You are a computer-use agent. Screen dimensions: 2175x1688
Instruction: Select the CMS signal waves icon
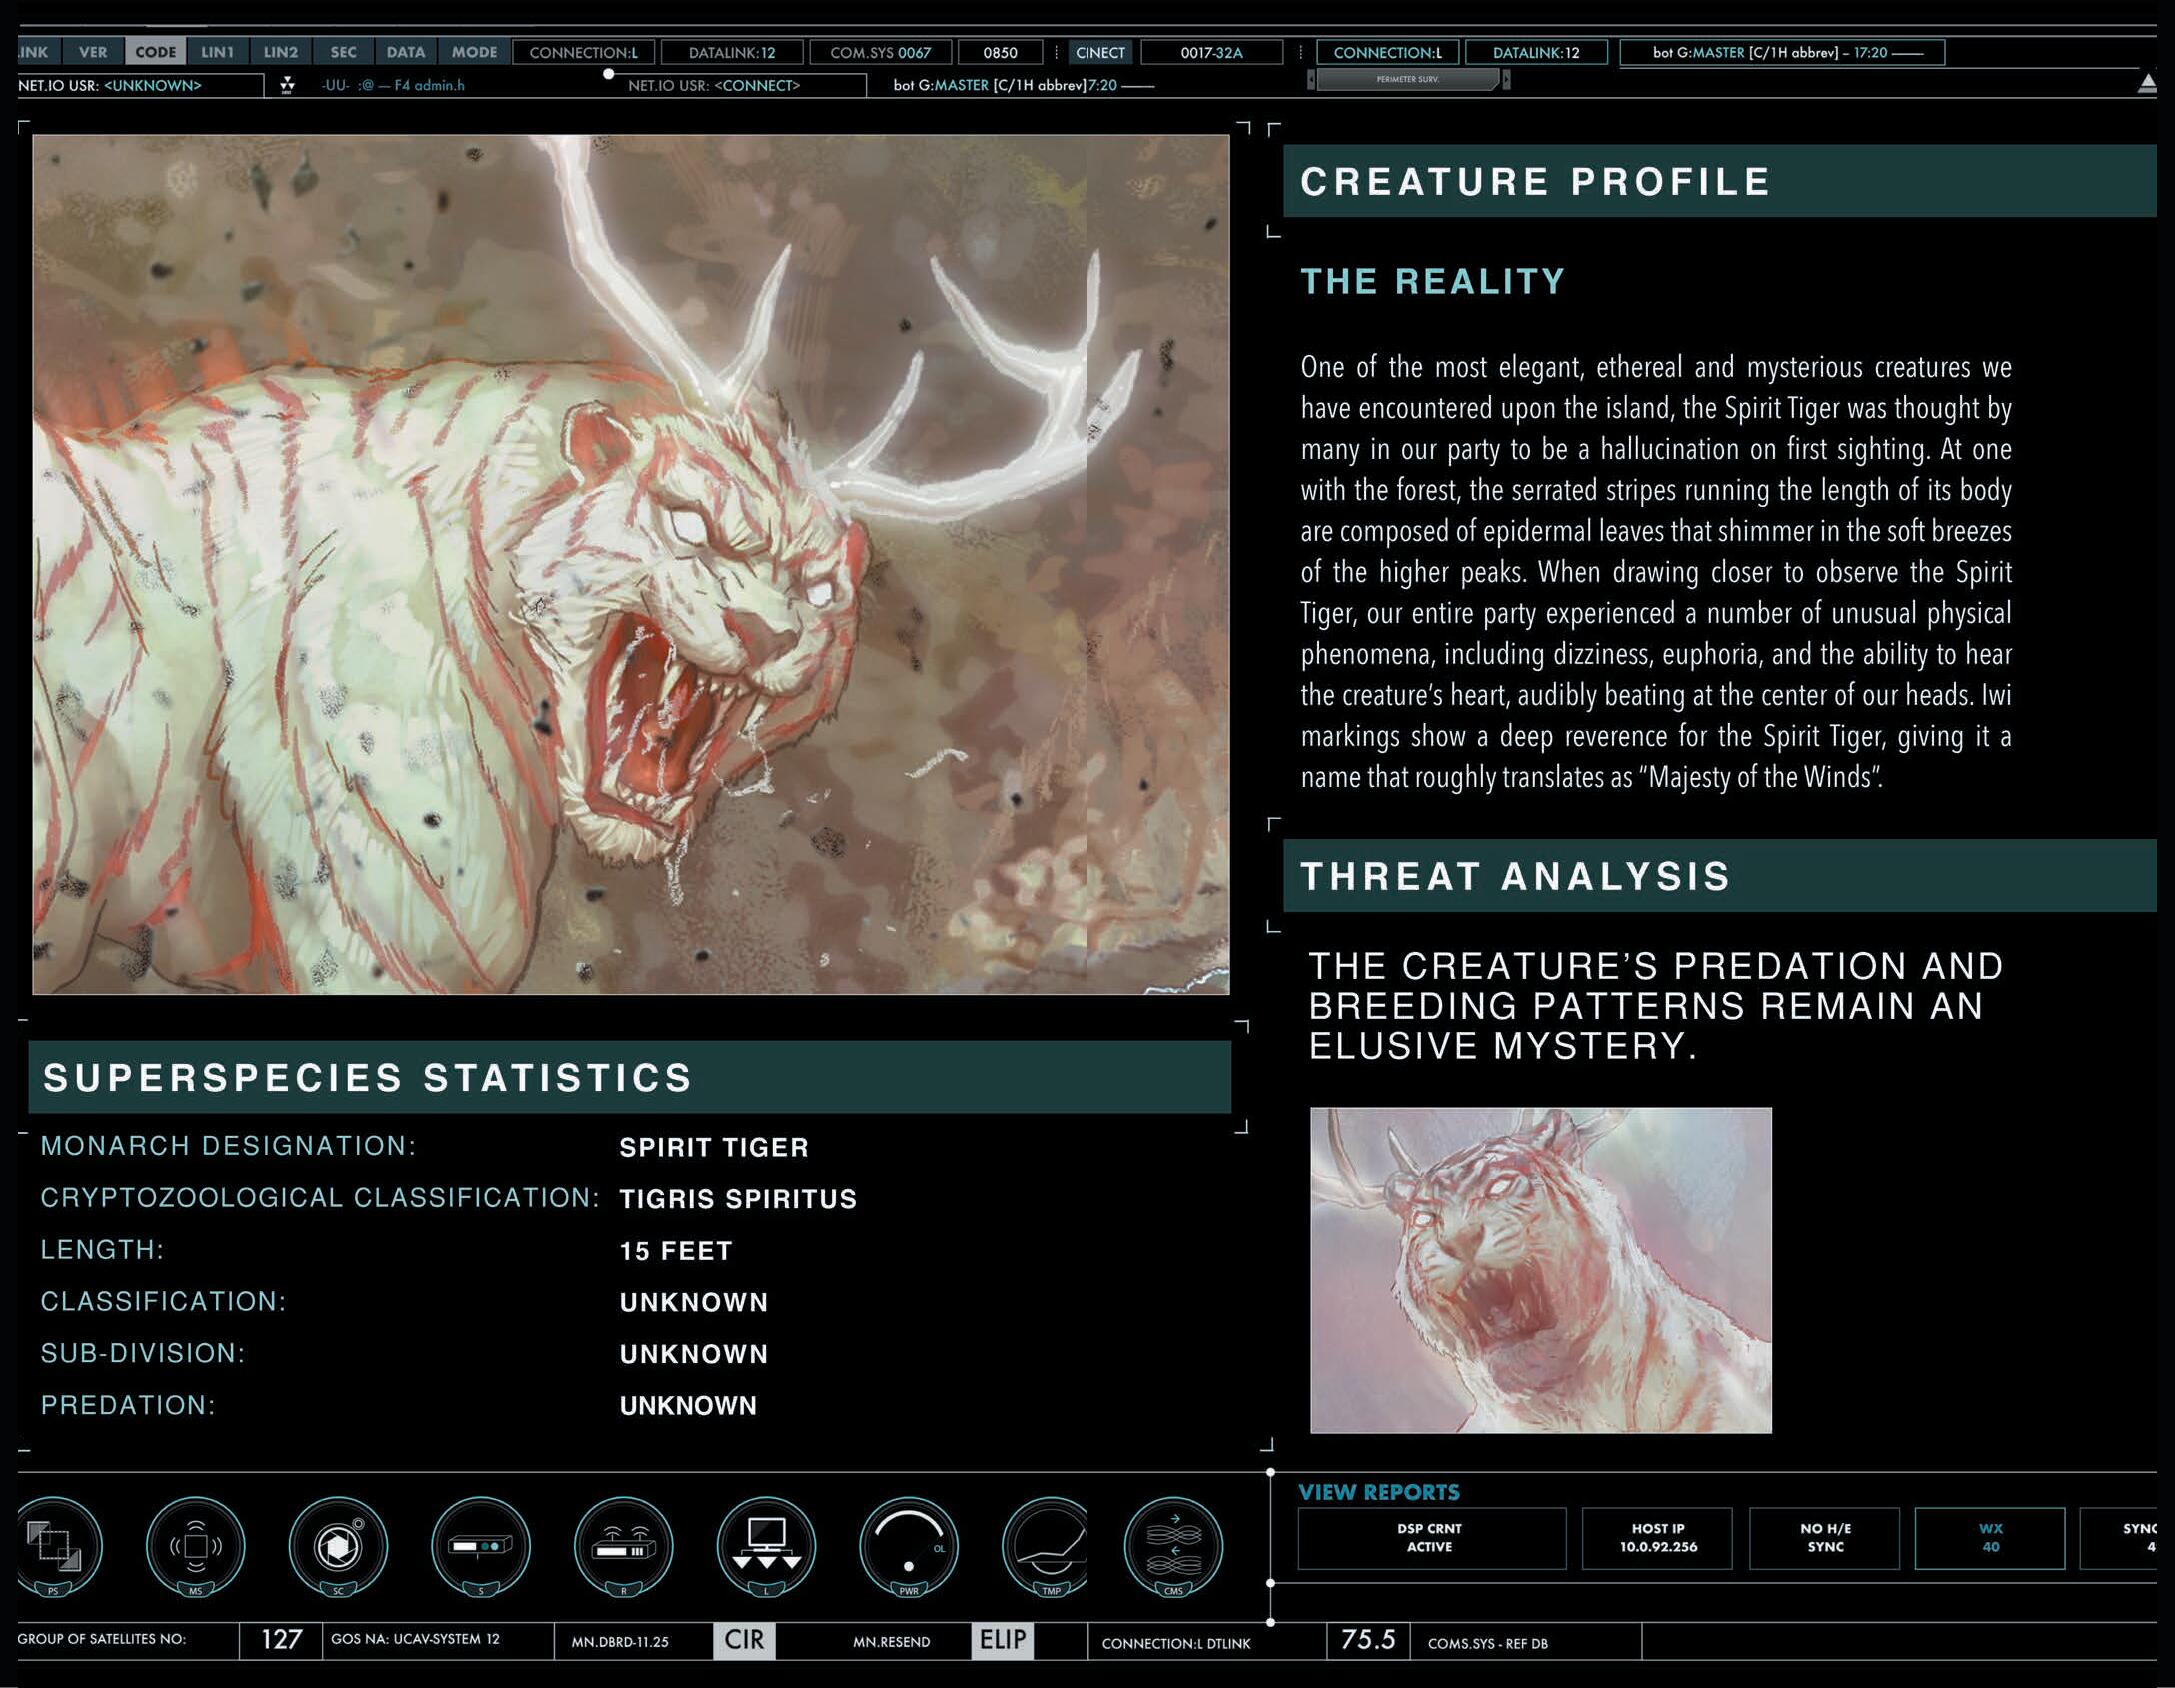coord(1173,1545)
